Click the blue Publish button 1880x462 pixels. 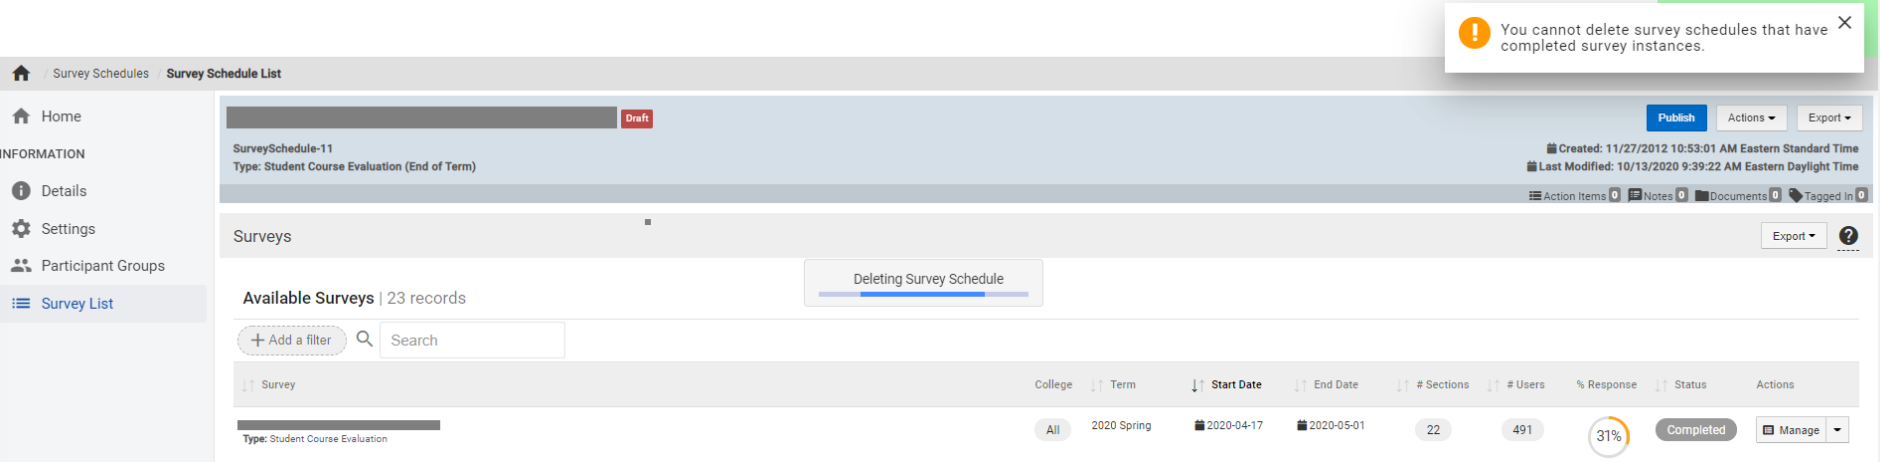1676,118
